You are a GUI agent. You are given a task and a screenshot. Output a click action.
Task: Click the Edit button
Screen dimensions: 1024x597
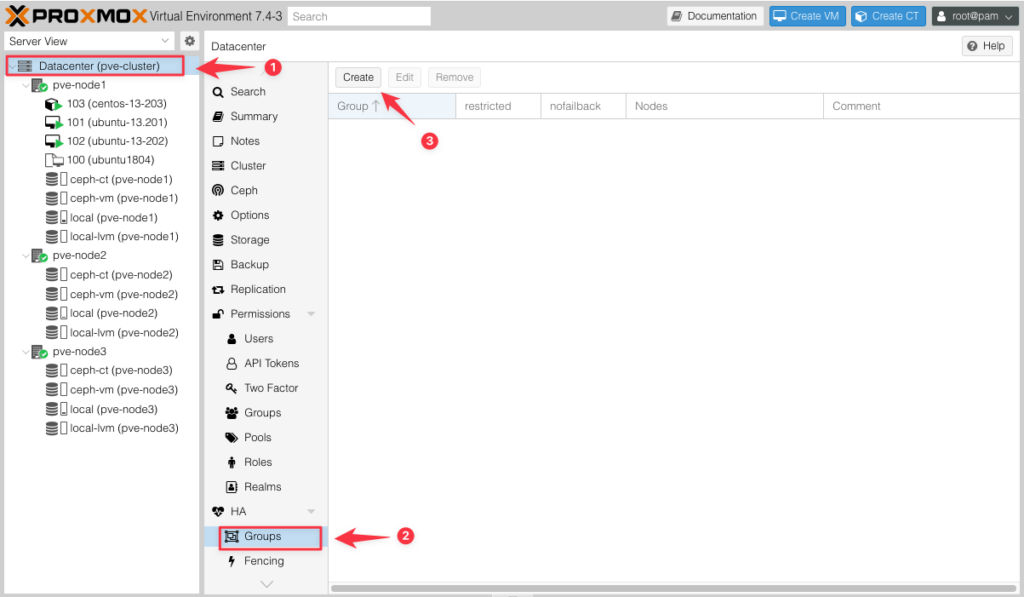click(404, 77)
